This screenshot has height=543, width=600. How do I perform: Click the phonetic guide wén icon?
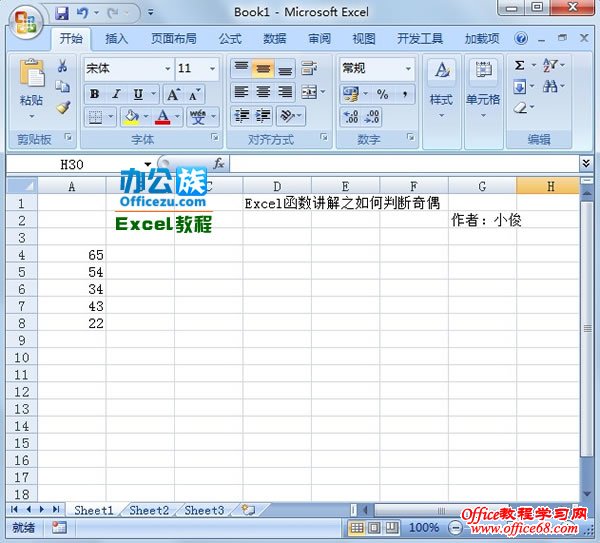[198, 117]
